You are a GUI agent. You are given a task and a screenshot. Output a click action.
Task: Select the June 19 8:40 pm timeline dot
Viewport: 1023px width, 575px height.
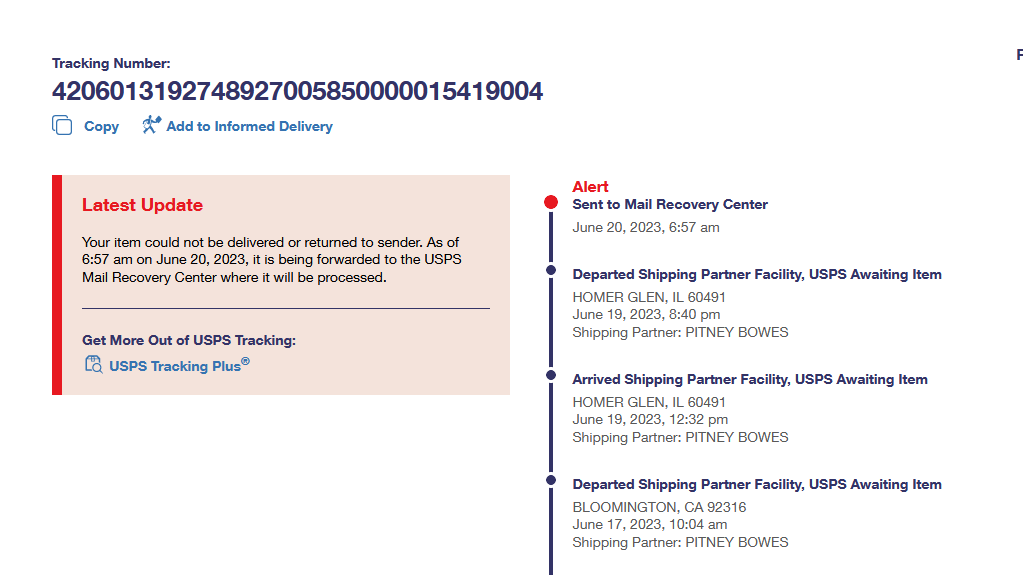coord(551,270)
